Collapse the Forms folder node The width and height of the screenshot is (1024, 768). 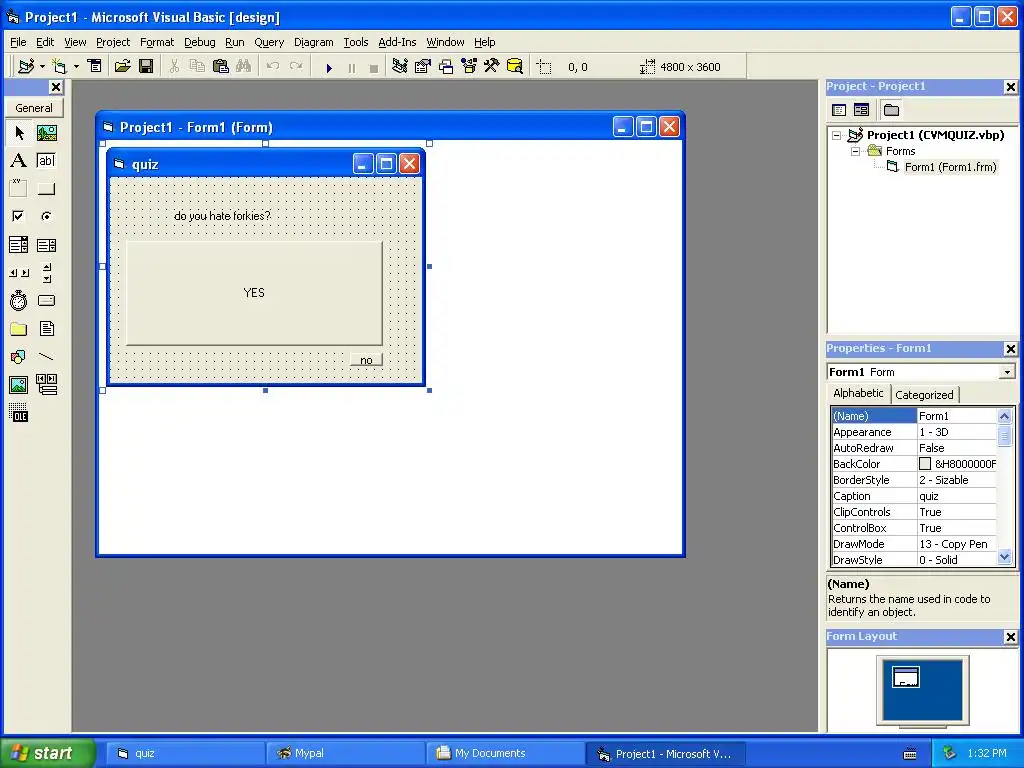[856, 151]
